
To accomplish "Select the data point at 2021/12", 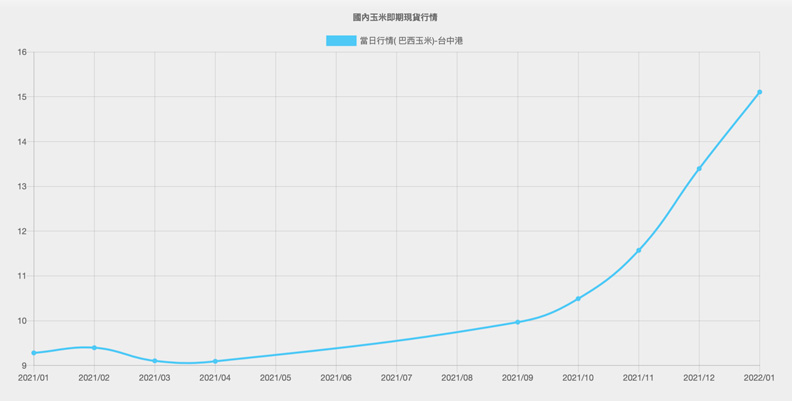I will (x=699, y=169).
